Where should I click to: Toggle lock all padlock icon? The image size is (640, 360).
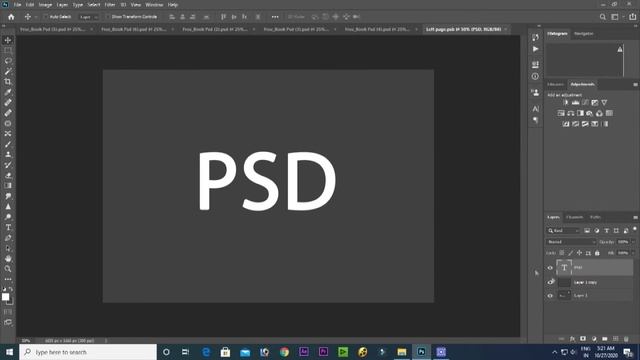pyautogui.click(x=597, y=253)
